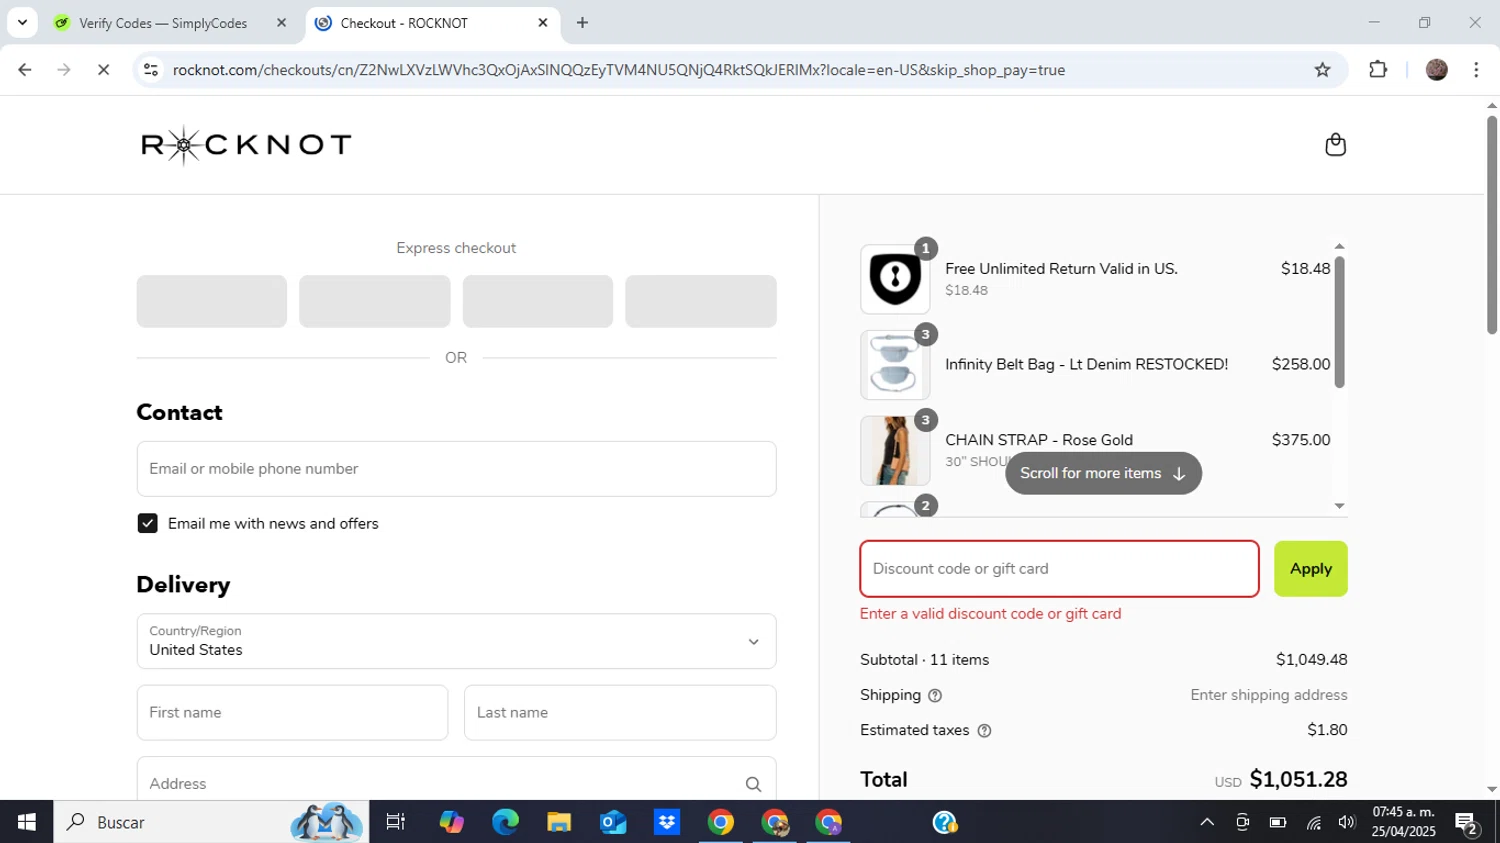Click the total amount $1,051.28

coord(1298,779)
